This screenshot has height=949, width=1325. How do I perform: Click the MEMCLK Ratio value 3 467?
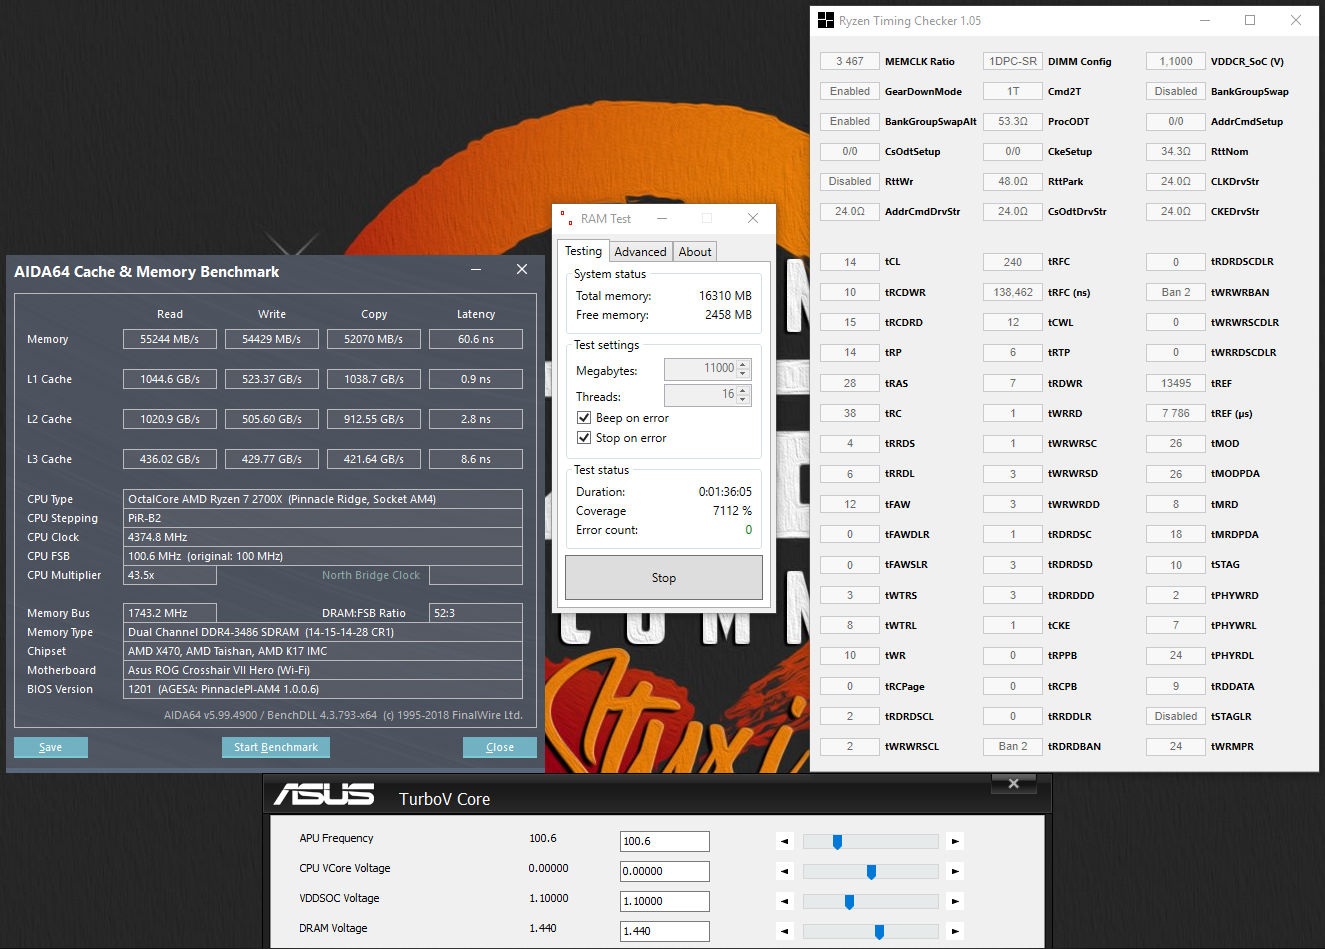coord(850,61)
